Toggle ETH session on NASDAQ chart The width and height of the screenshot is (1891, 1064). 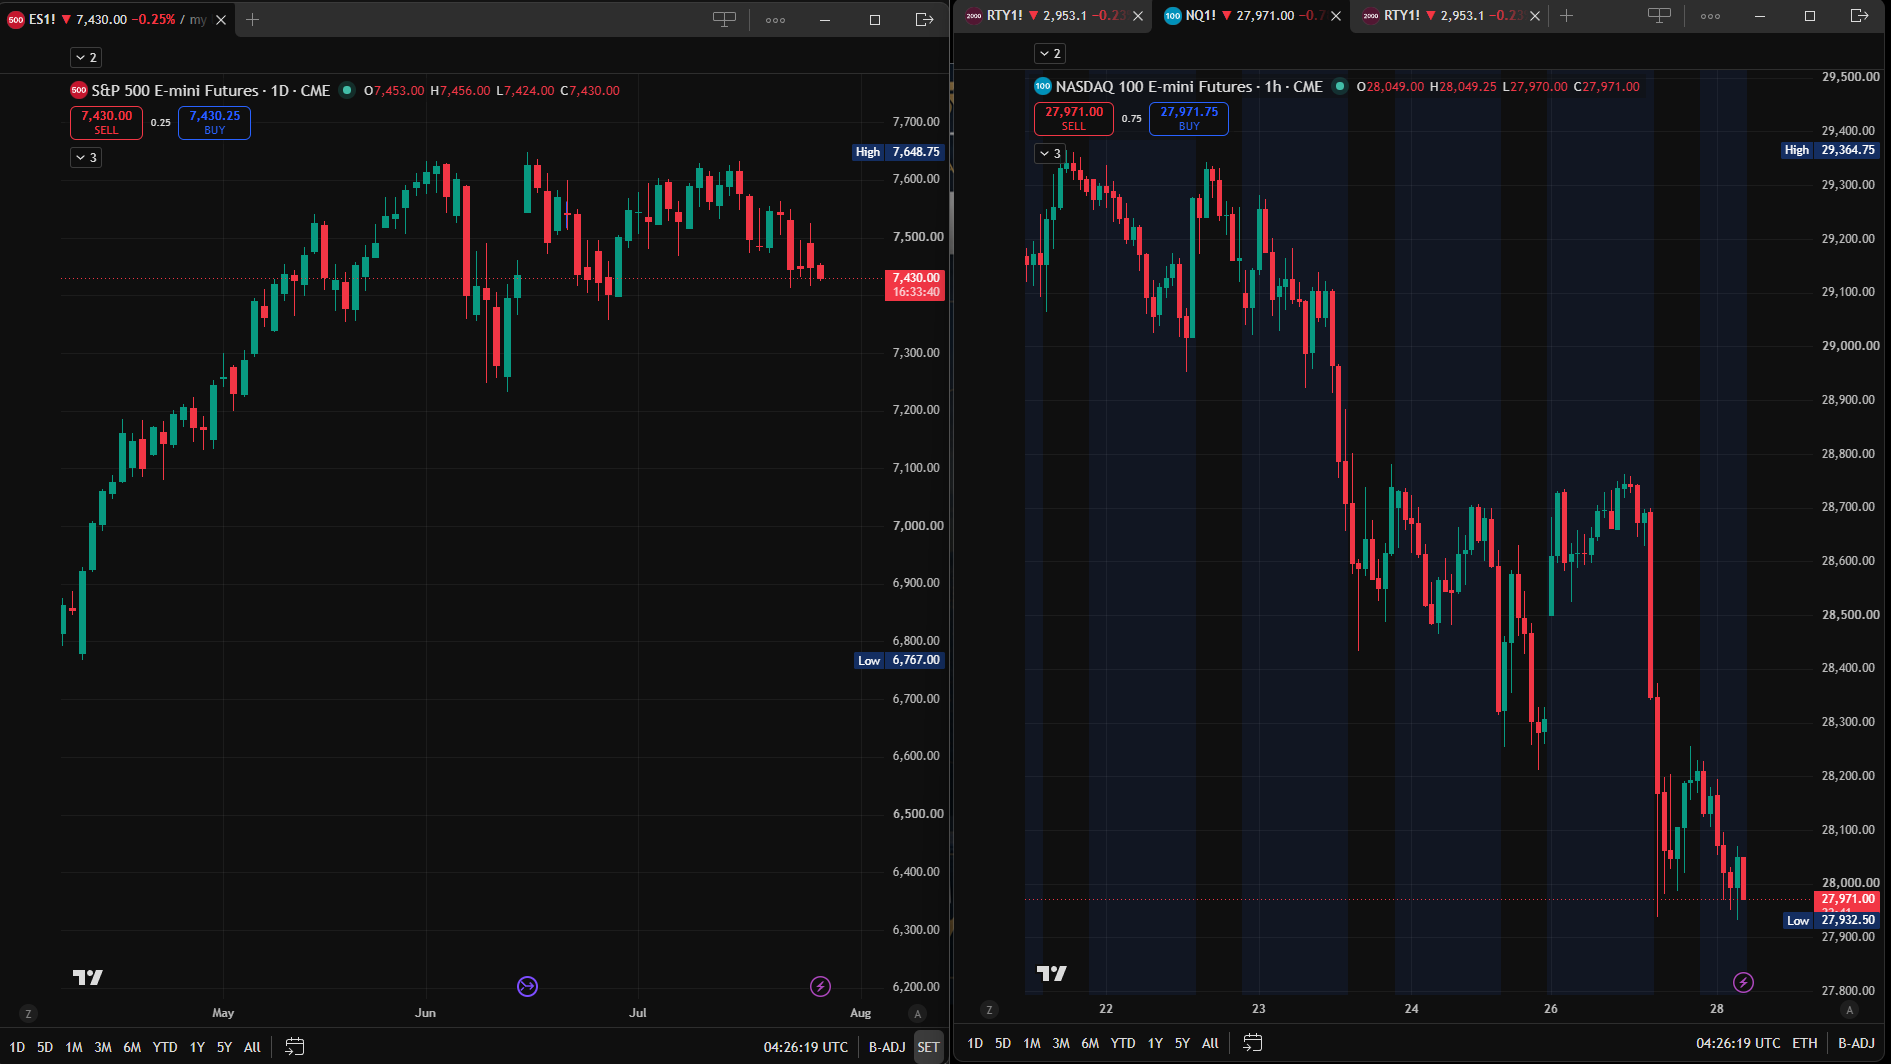pos(1805,1043)
